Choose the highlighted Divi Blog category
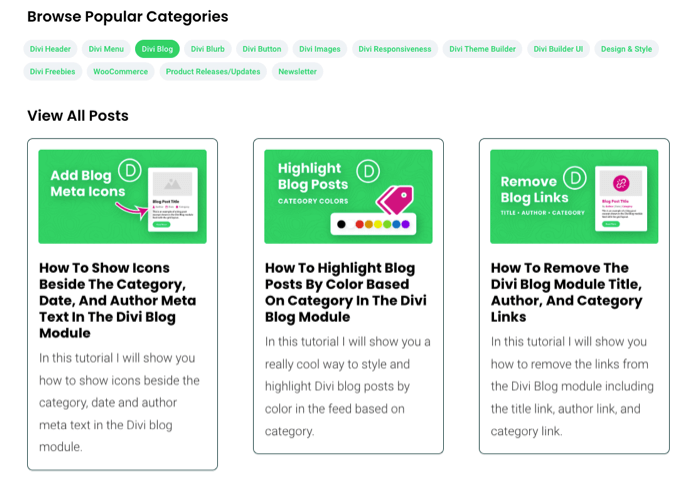 157,48
